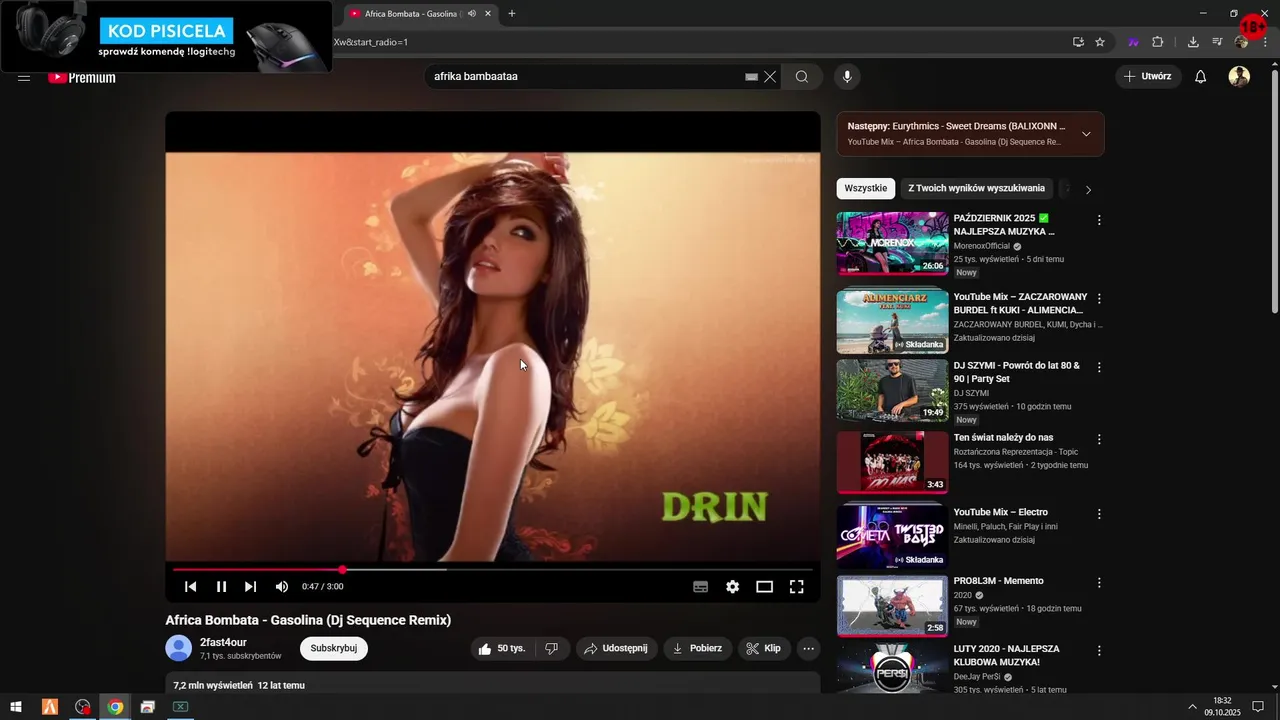The height and width of the screenshot is (720, 1280).
Task: Open Chrome downloads icon
Action: [x=1193, y=42]
